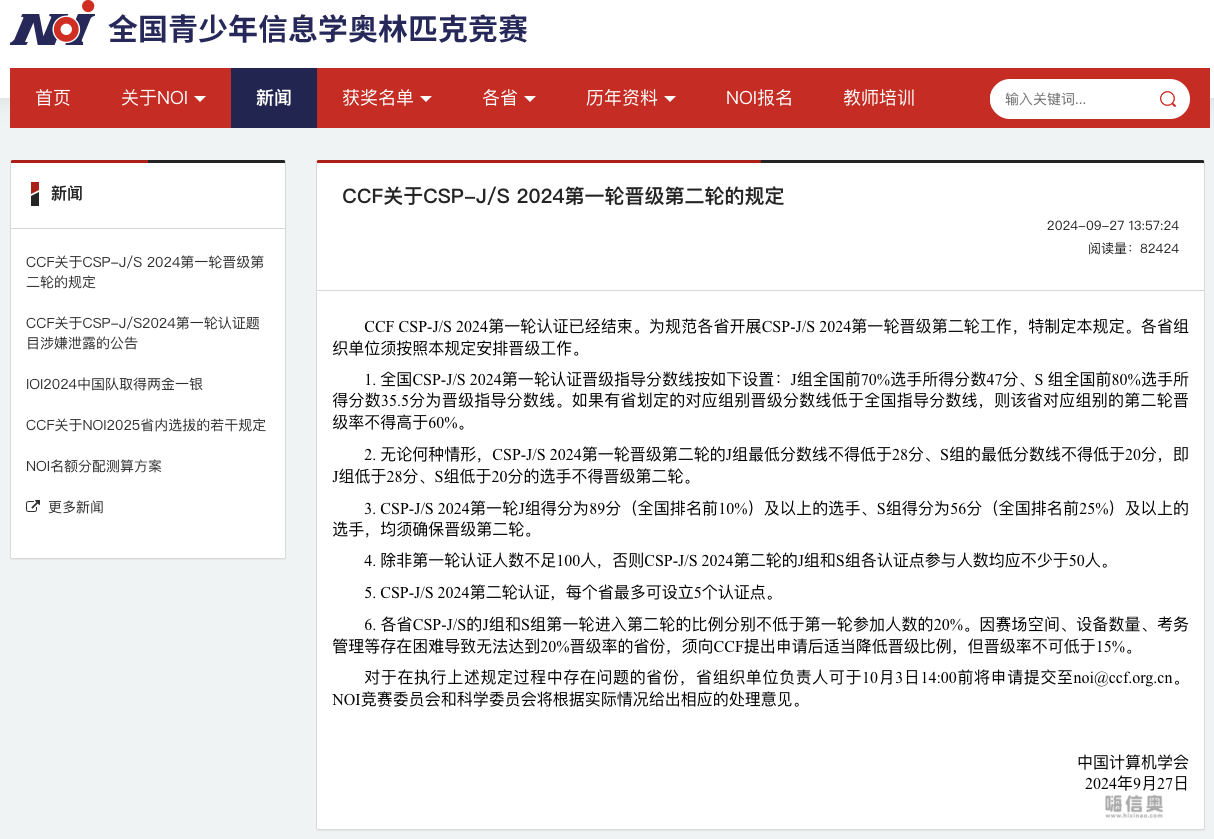Click the date 2024年9月27日 at article bottom
The image size is (1214, 839).
click(1137, 783)
